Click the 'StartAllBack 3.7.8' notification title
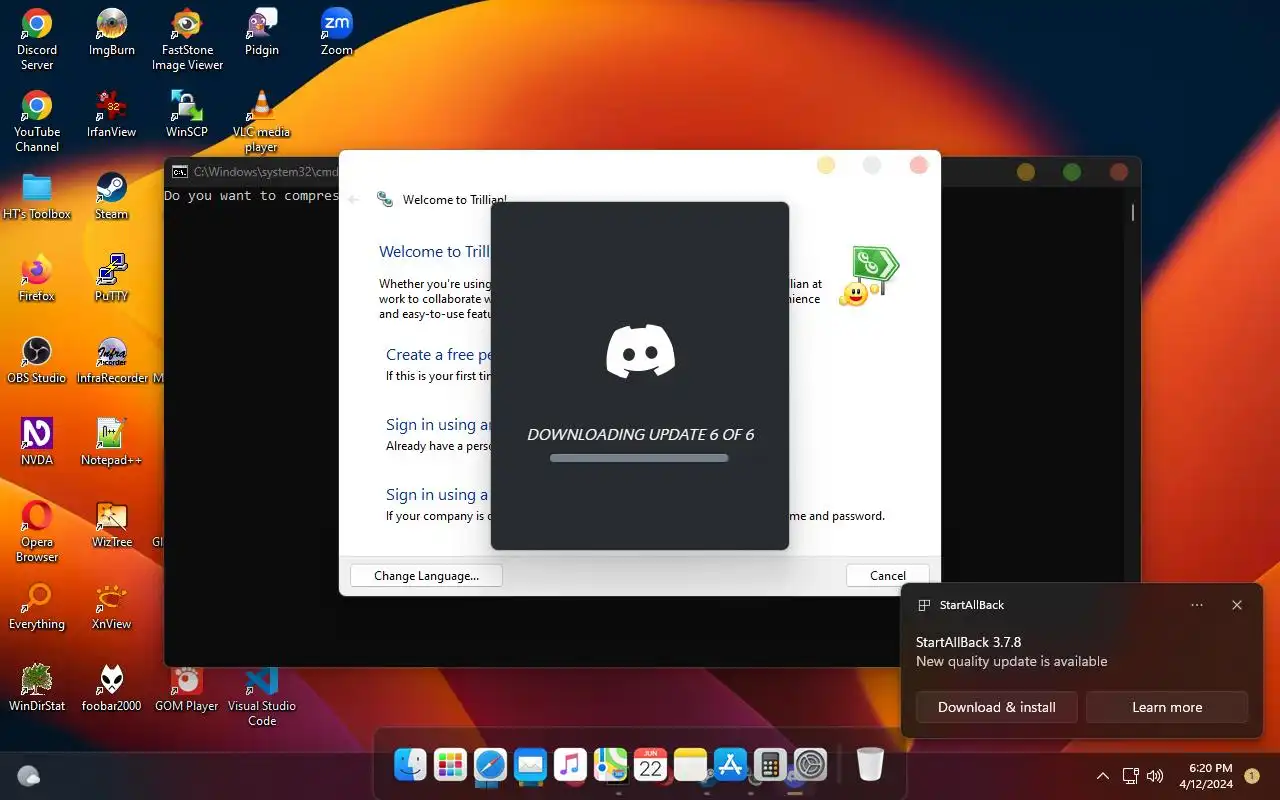The height and width of the screenshot is (800, 1280). coord(968,642)
